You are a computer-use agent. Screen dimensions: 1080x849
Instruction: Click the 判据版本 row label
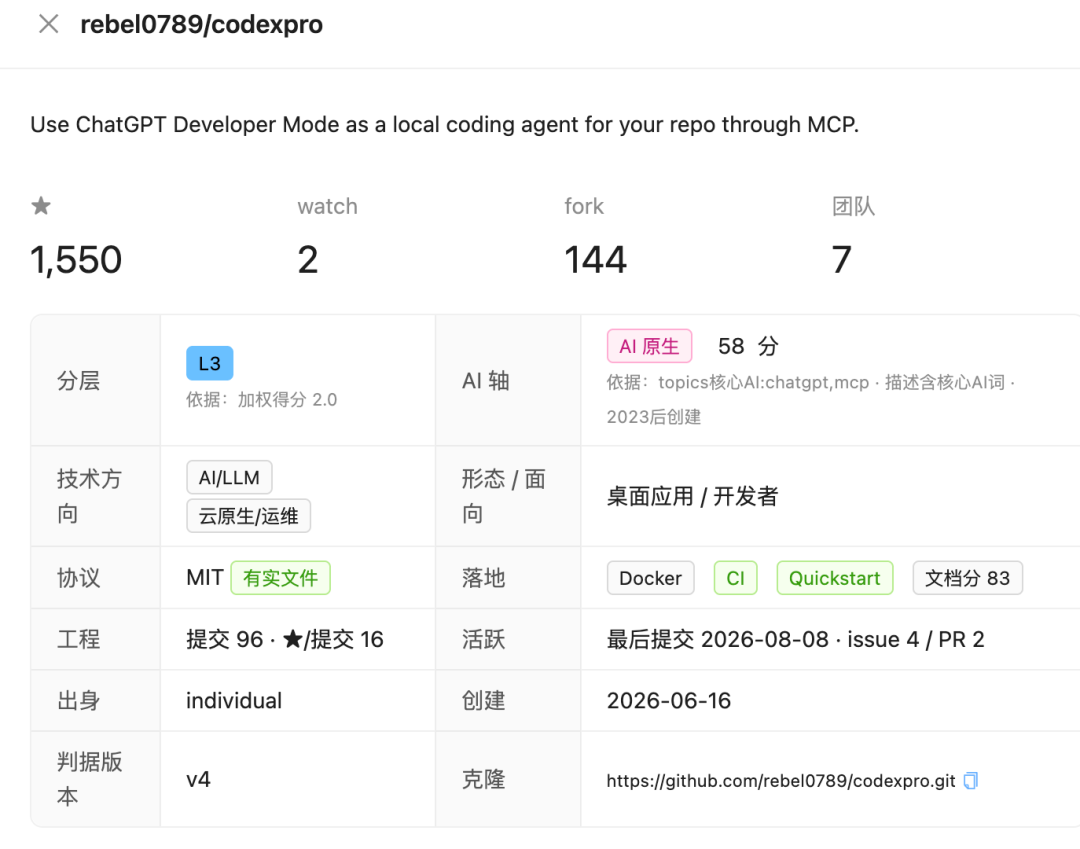click(x=89, y=779)
